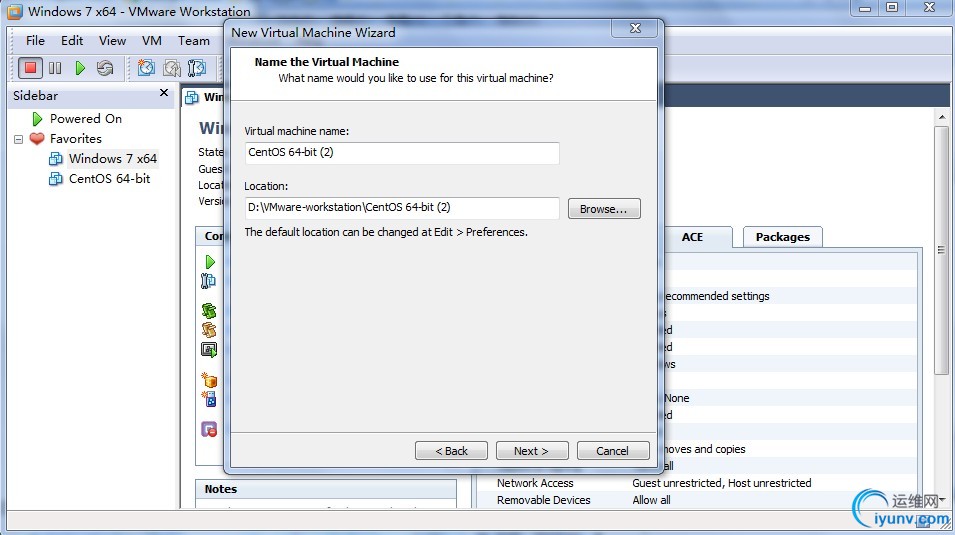Click the screen capture command icon
This screenshot has height=535, width=955.
[x=209, y=349]
